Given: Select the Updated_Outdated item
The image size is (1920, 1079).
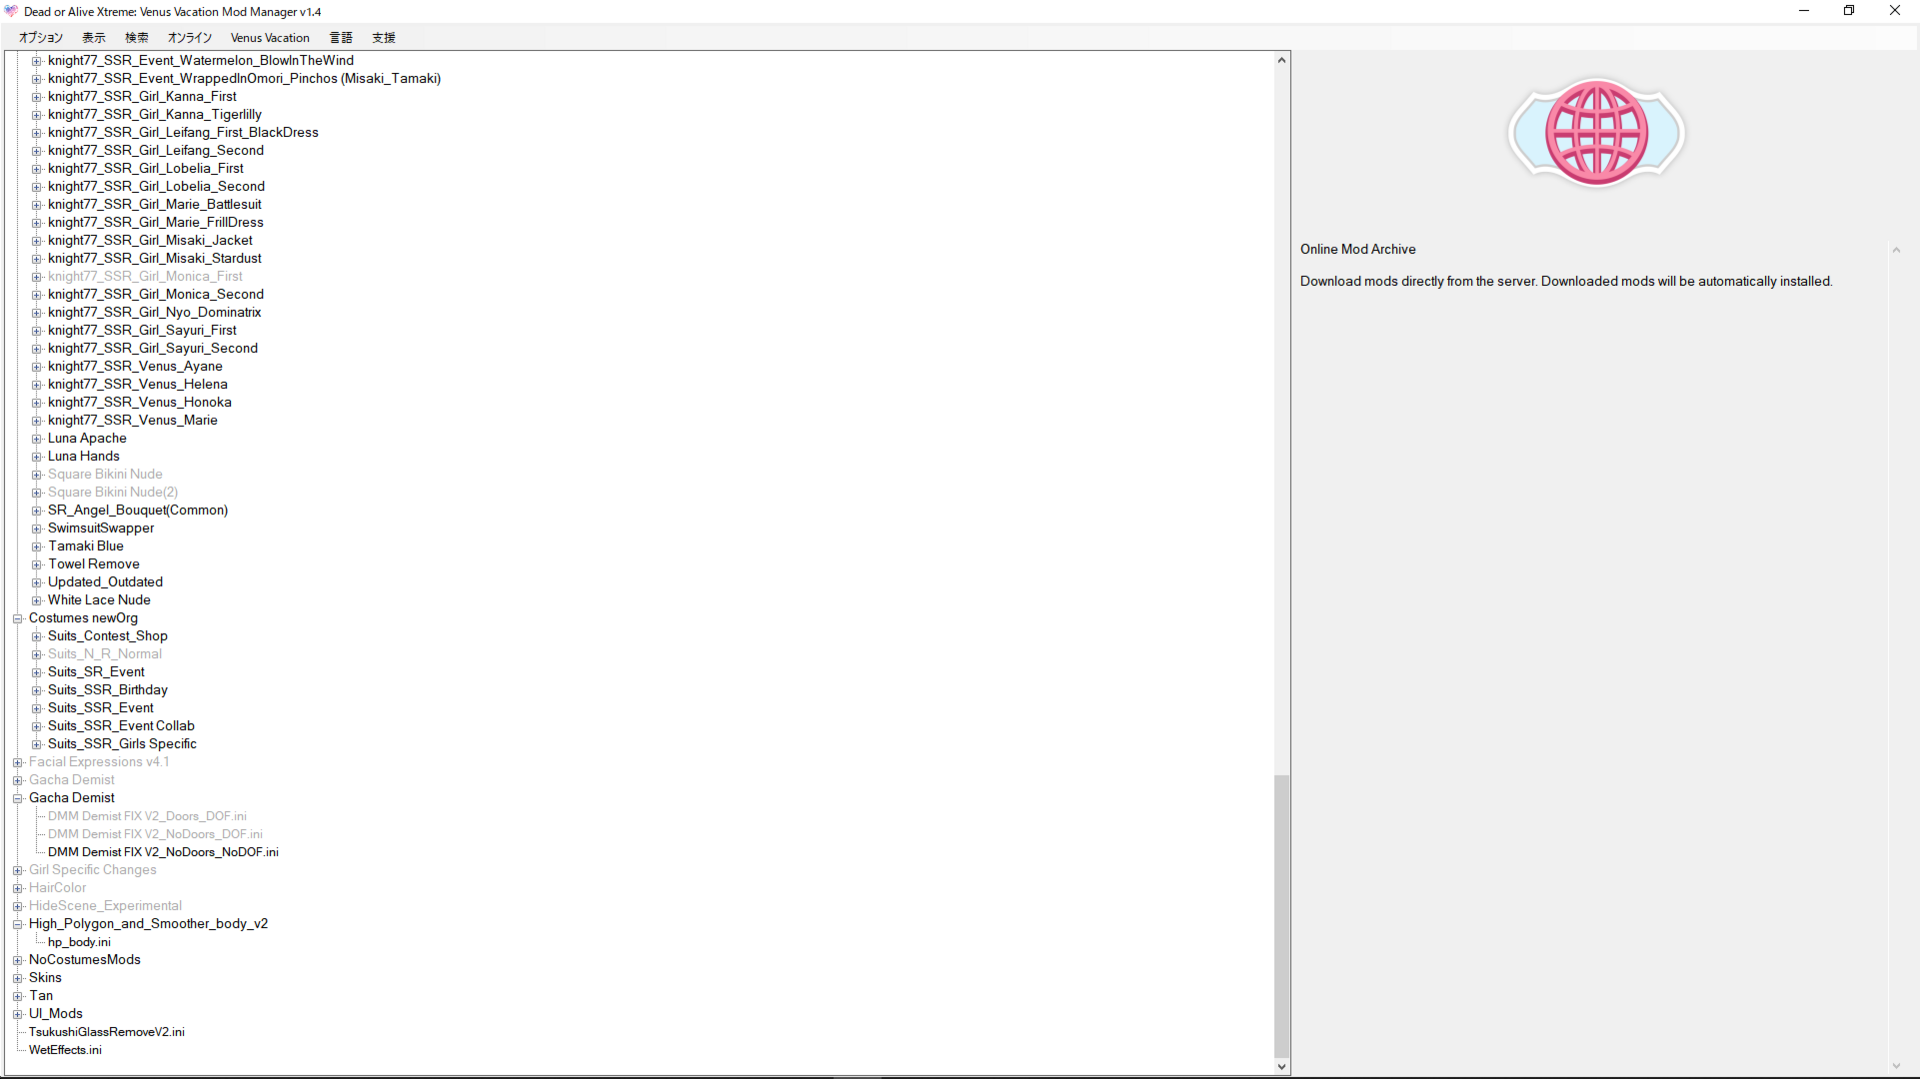Looking at the screenshot, I should point(105,583).
